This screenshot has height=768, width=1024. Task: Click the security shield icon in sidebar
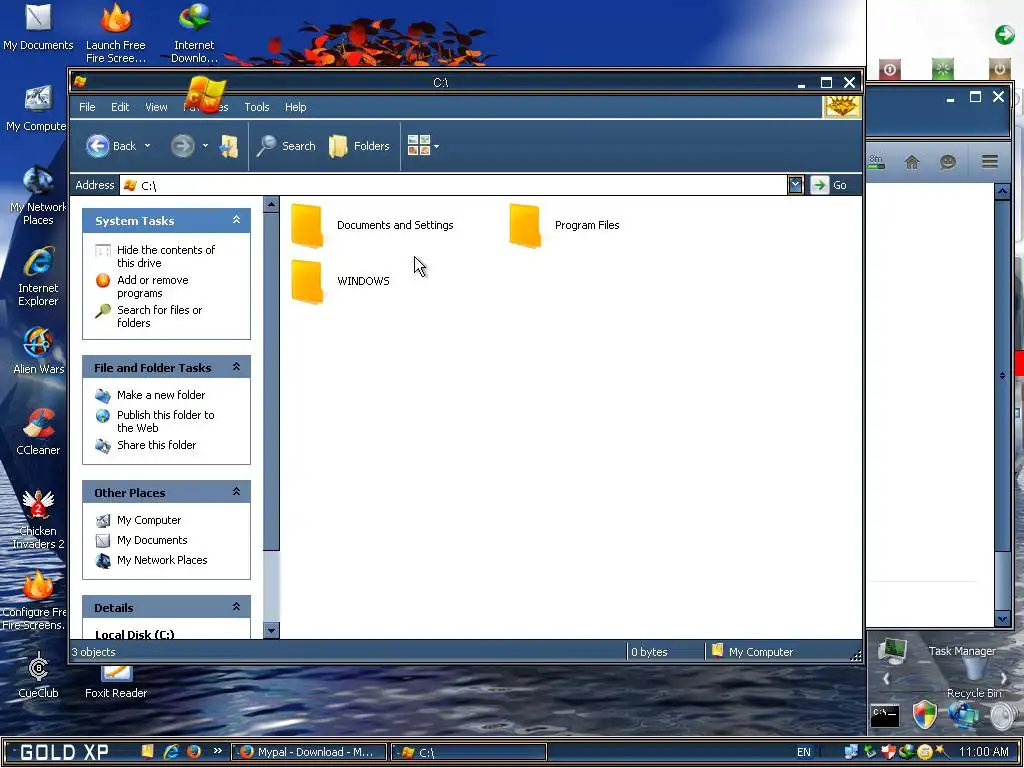tap(924, 715)
